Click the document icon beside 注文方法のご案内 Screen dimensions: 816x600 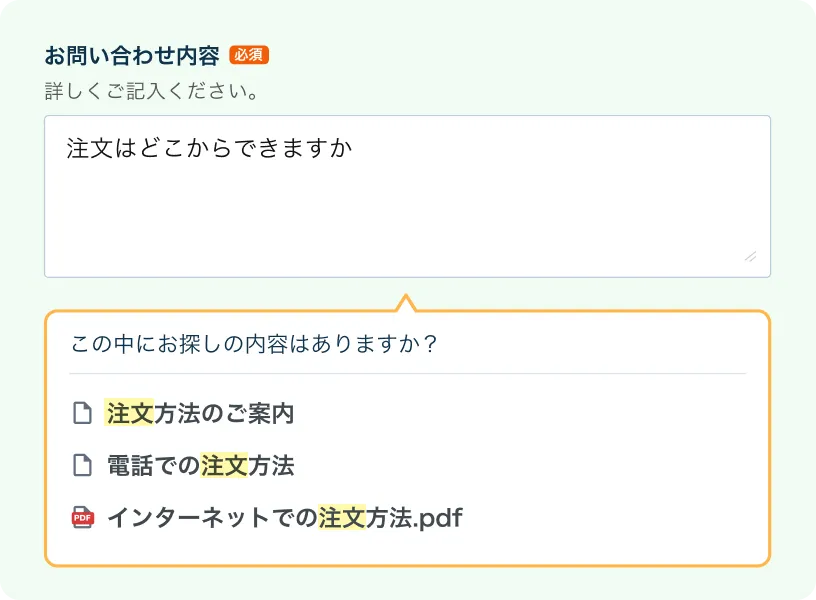[x=82, y=413]
